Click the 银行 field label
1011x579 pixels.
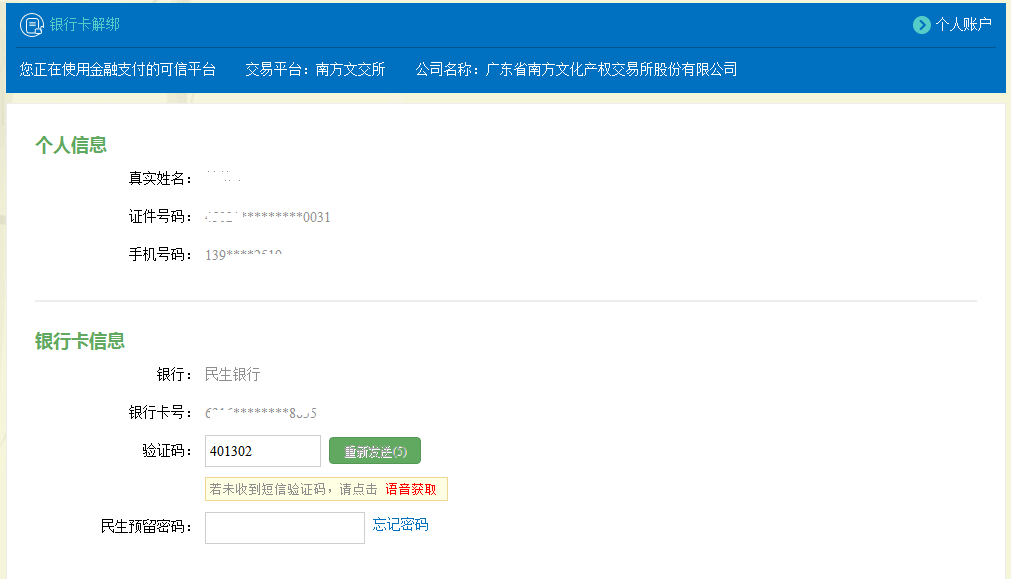click(174, 375)
